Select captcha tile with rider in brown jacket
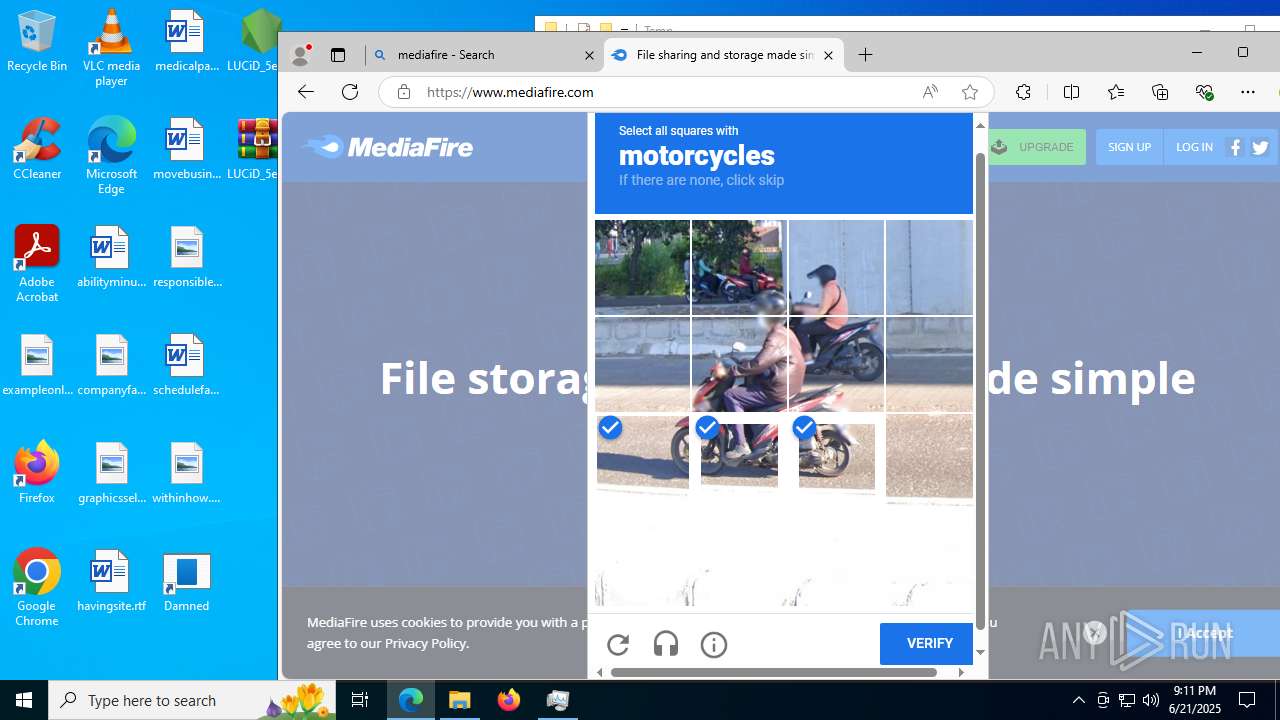The height and width of the screenshot is (720, 1280). [739, 365]
